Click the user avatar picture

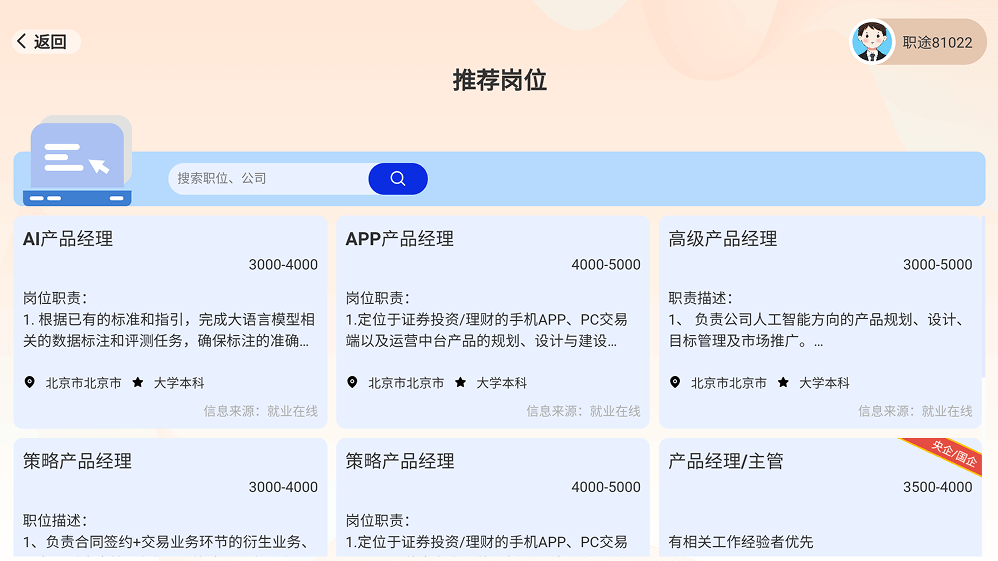coord(872,42)
